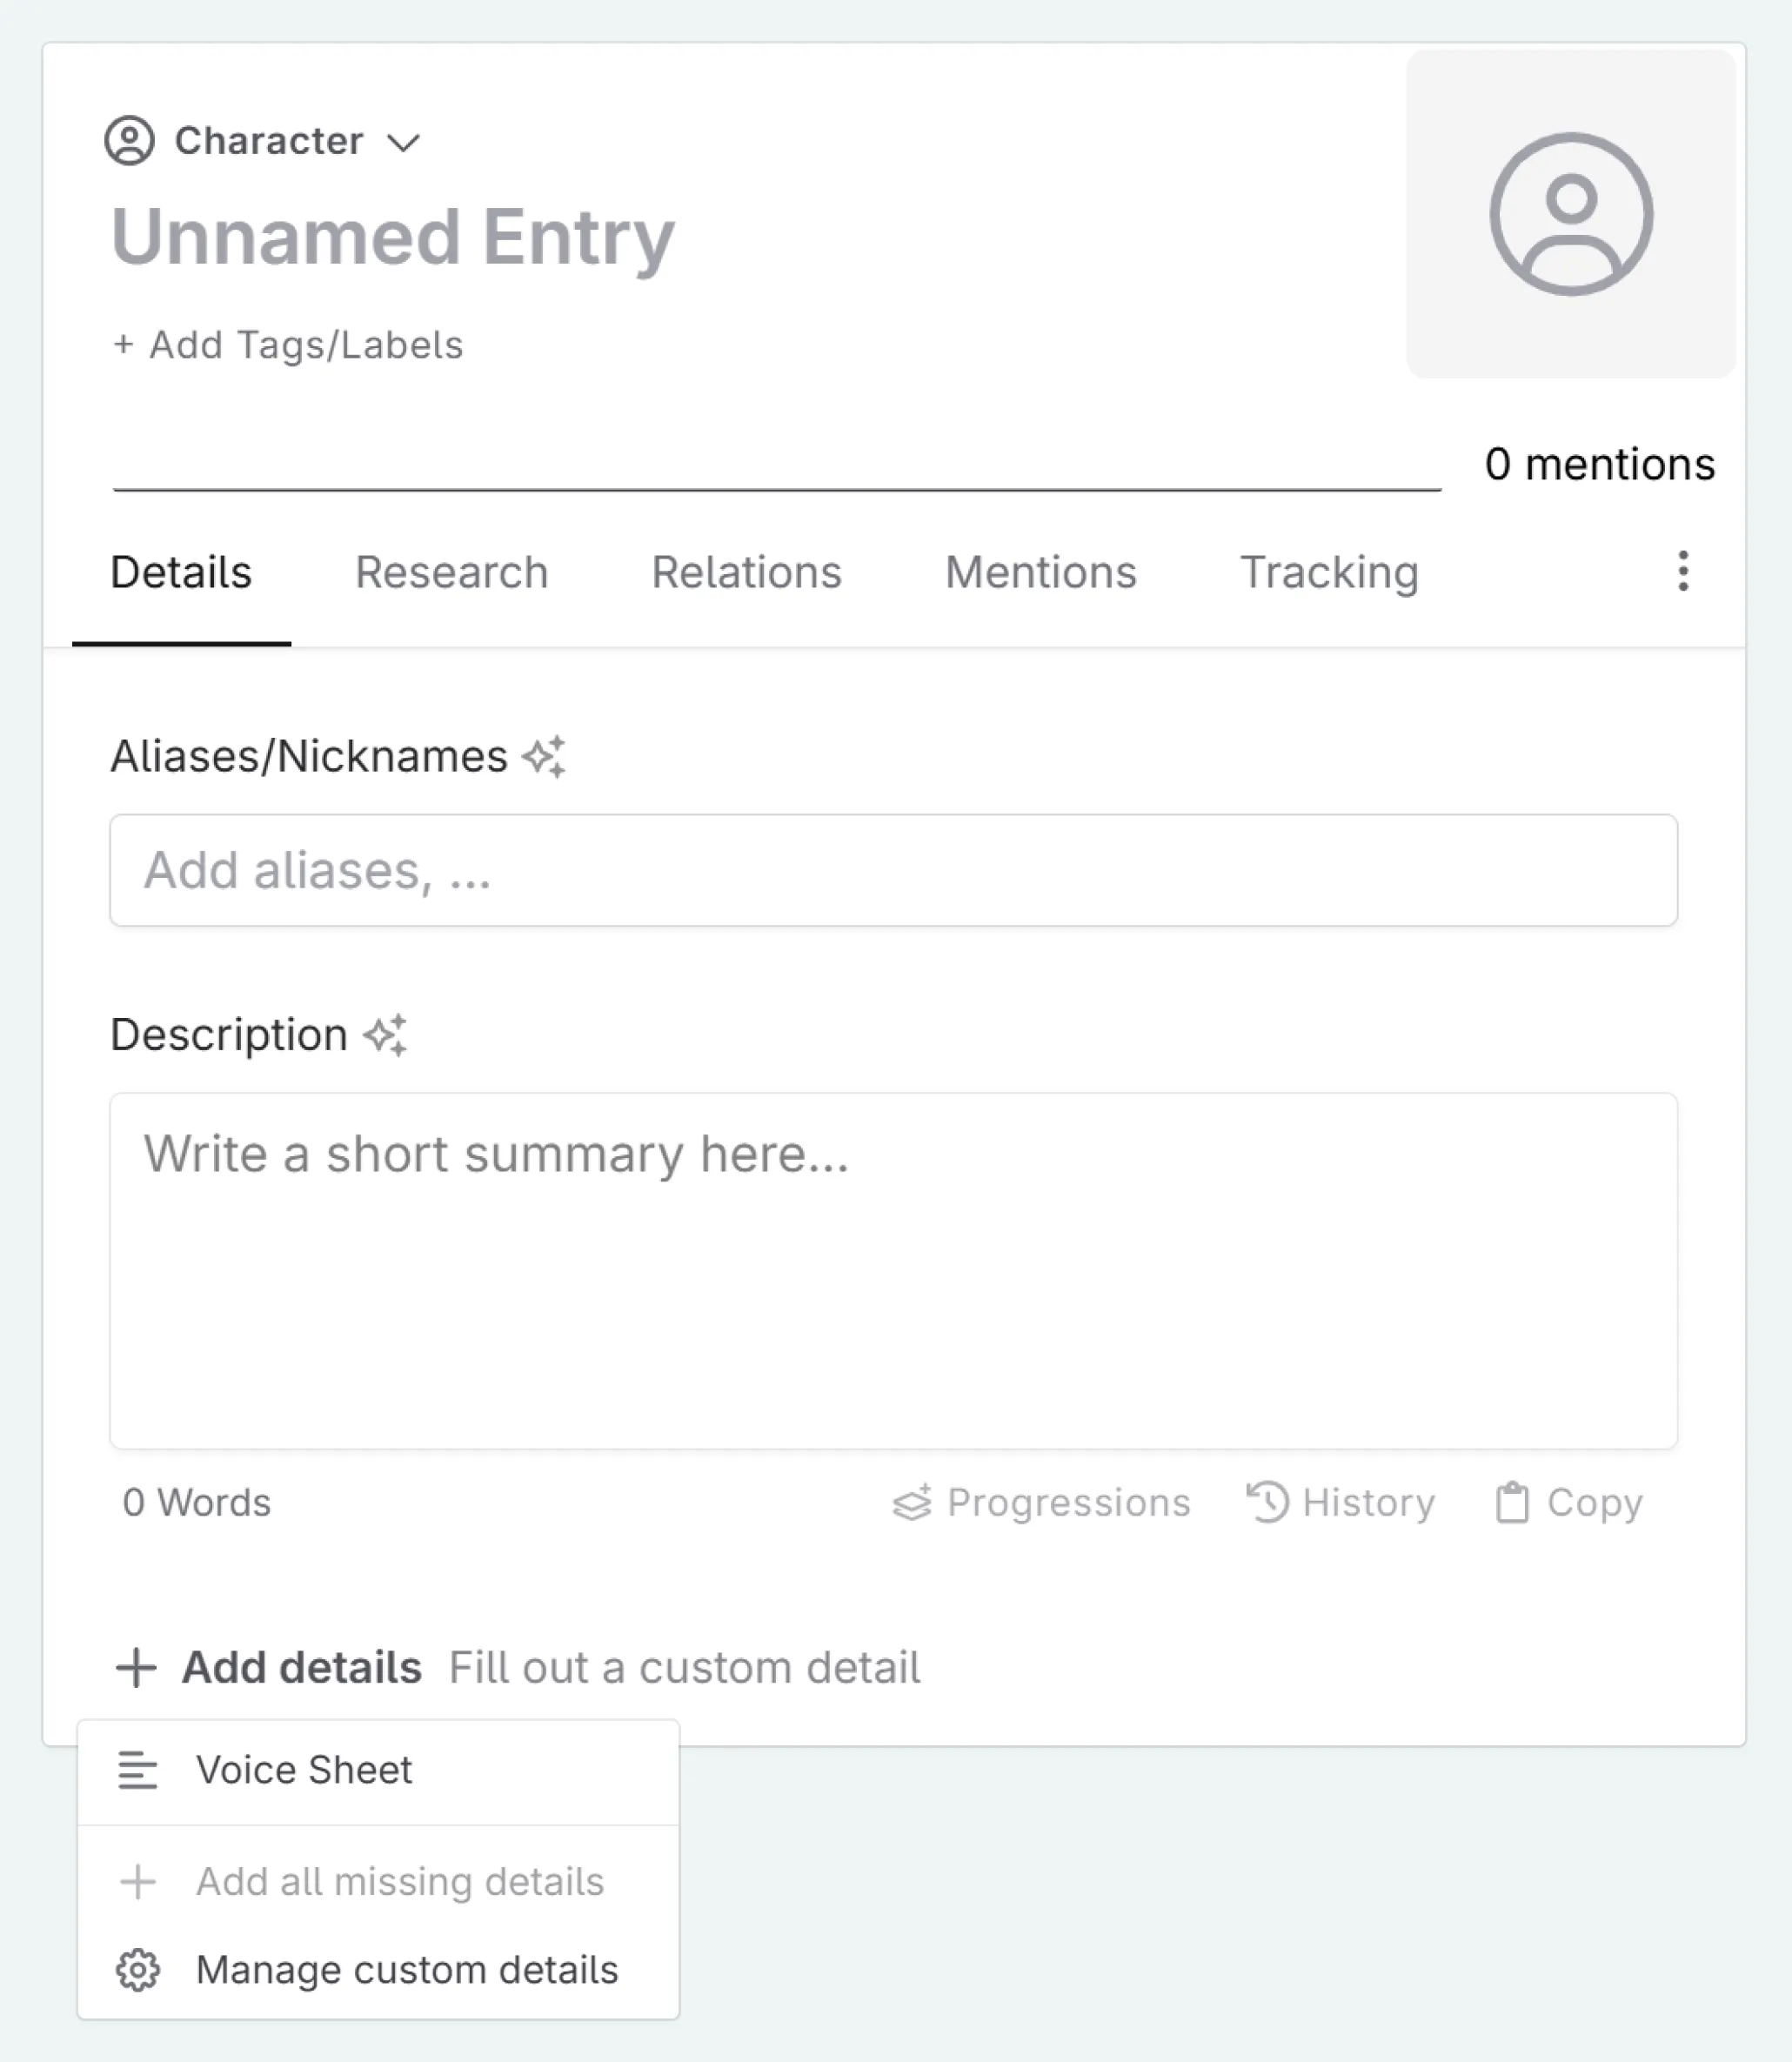Expand the Character type dropdown
The height and width of the screenshot is (2062, 1792).
coord(404,142)
